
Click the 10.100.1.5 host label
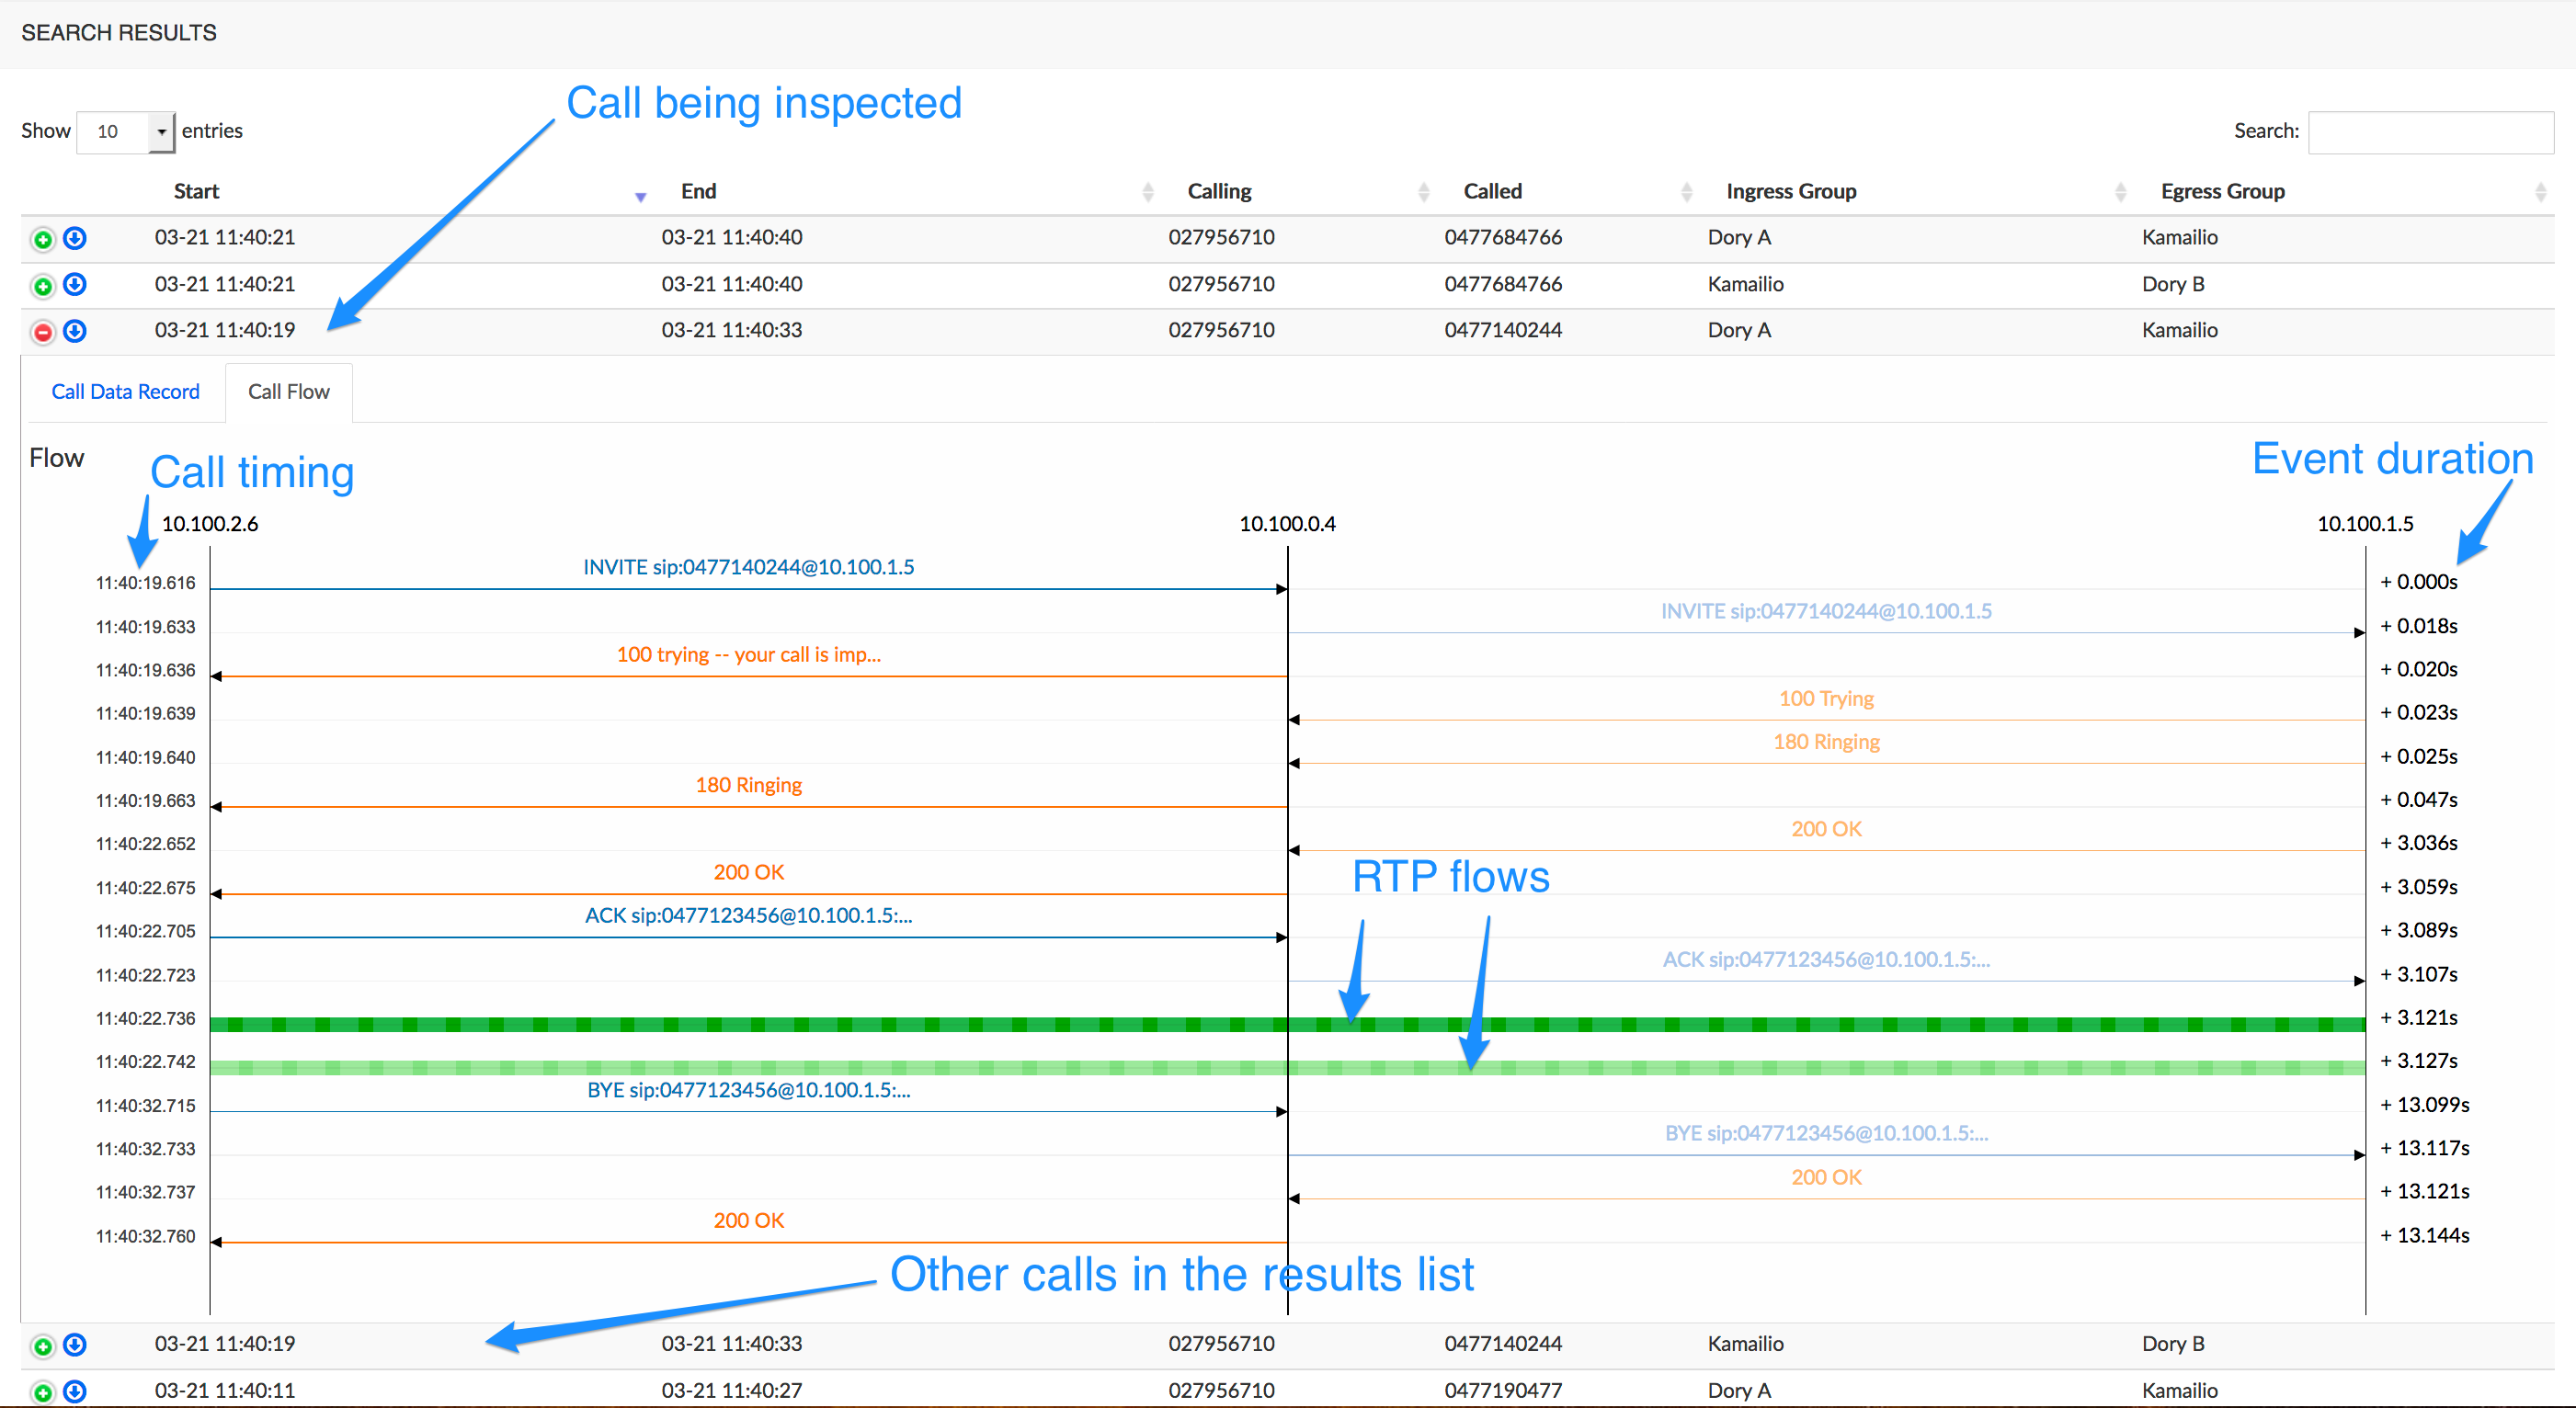[2365, 524]
